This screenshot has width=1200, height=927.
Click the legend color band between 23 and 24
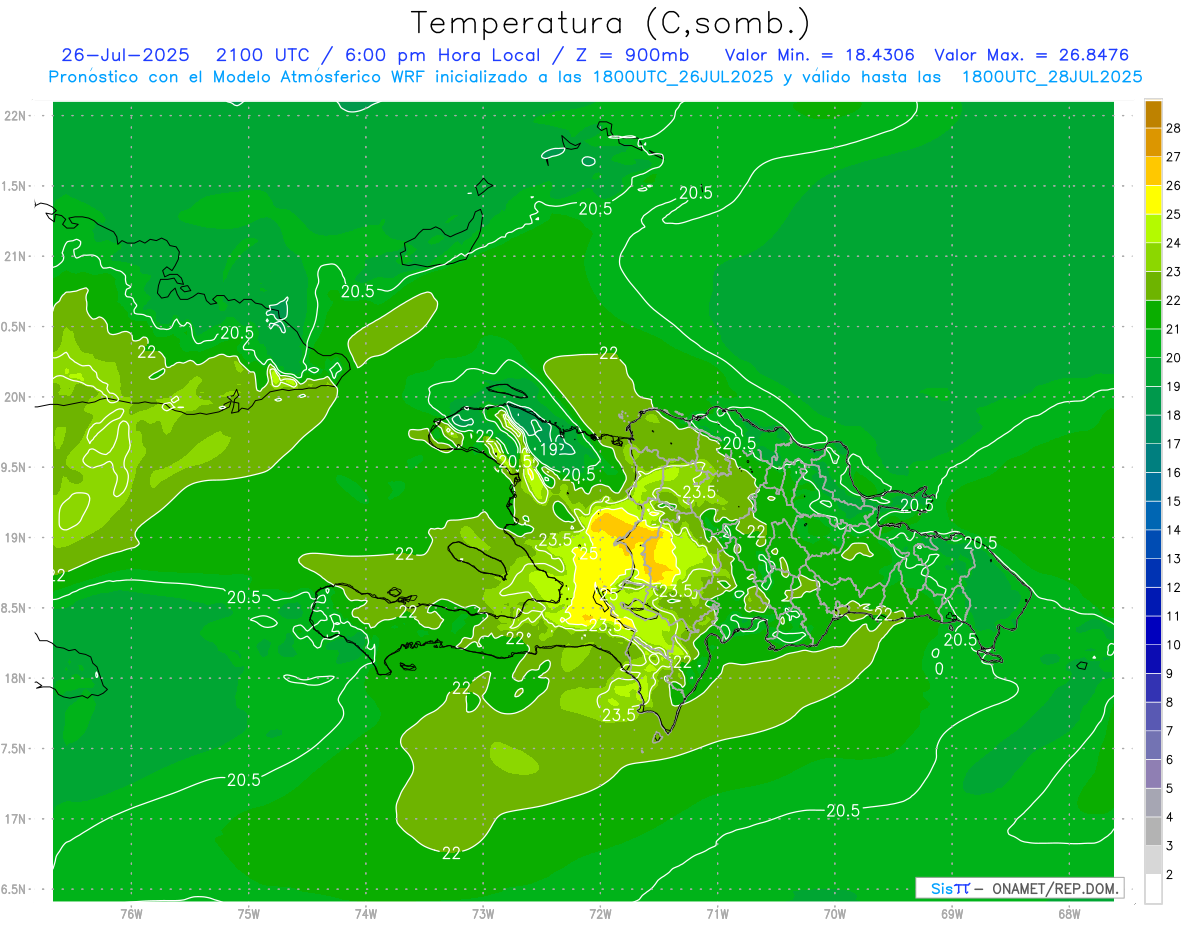(x=1153, y=257)
